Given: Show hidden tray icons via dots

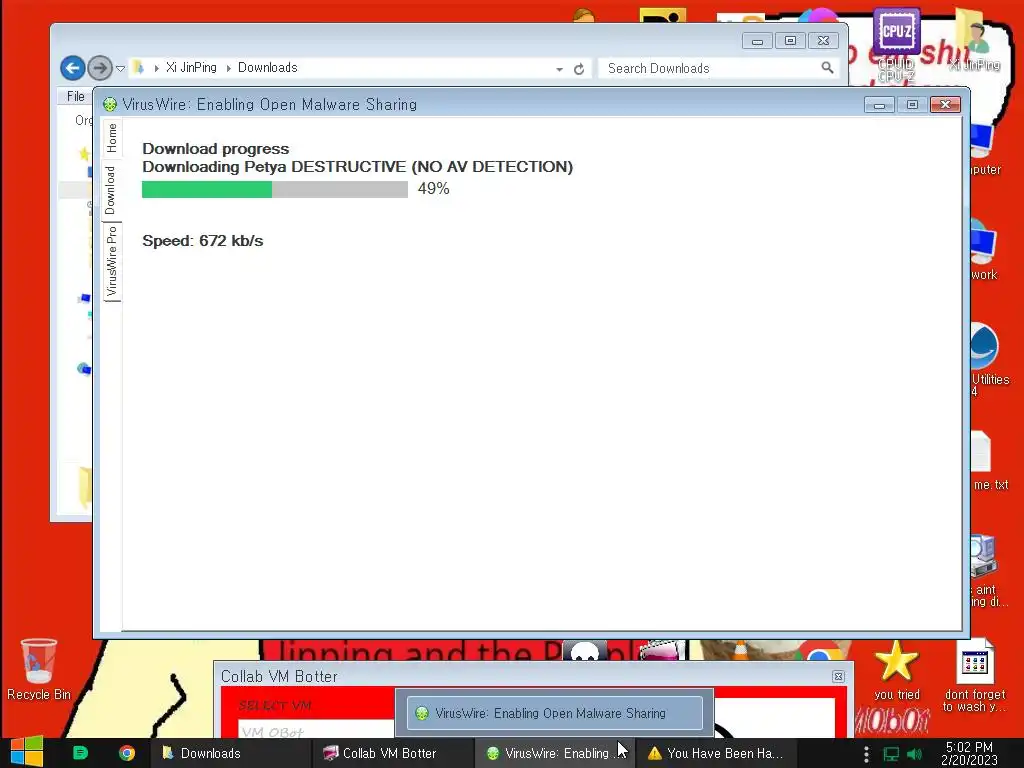Looking at the screenshot, I should pyautogui.click(x=866, y=754).
